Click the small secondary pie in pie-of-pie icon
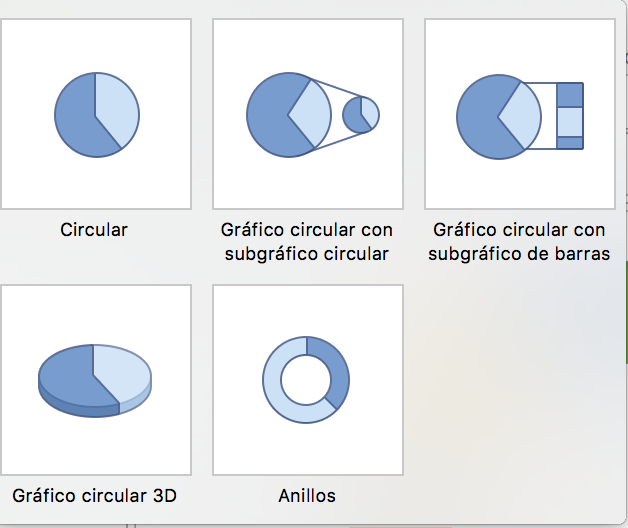The height and width of the screenshot is (528, 628). [x=361, y=115]
